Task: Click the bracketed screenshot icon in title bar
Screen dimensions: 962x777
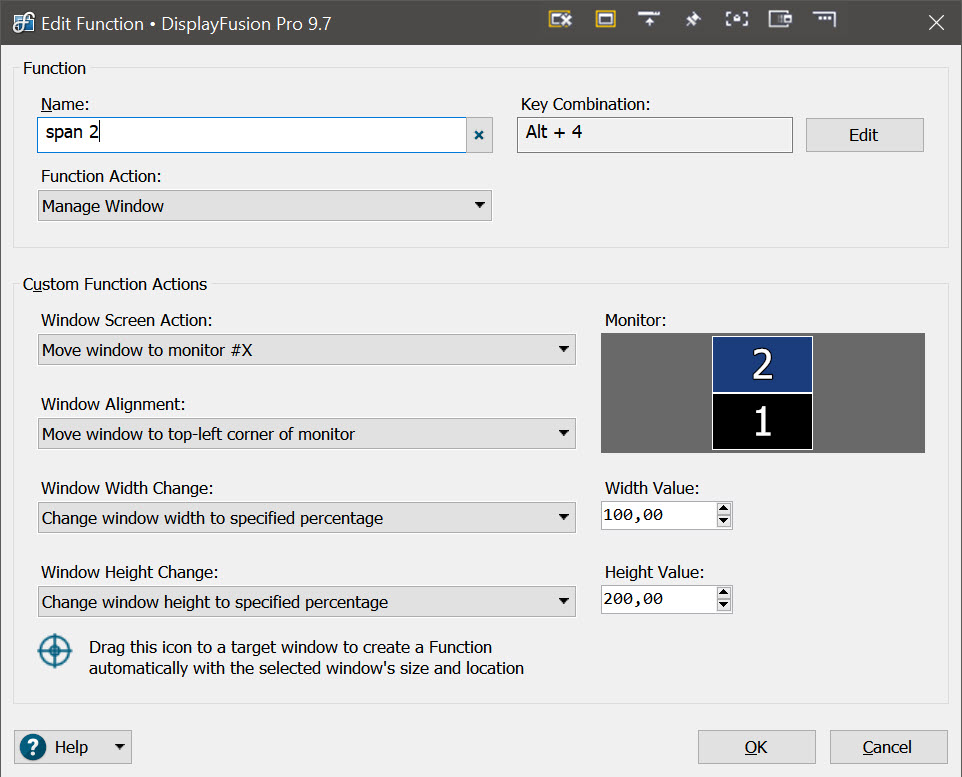Action: click(x=737, y=20)
